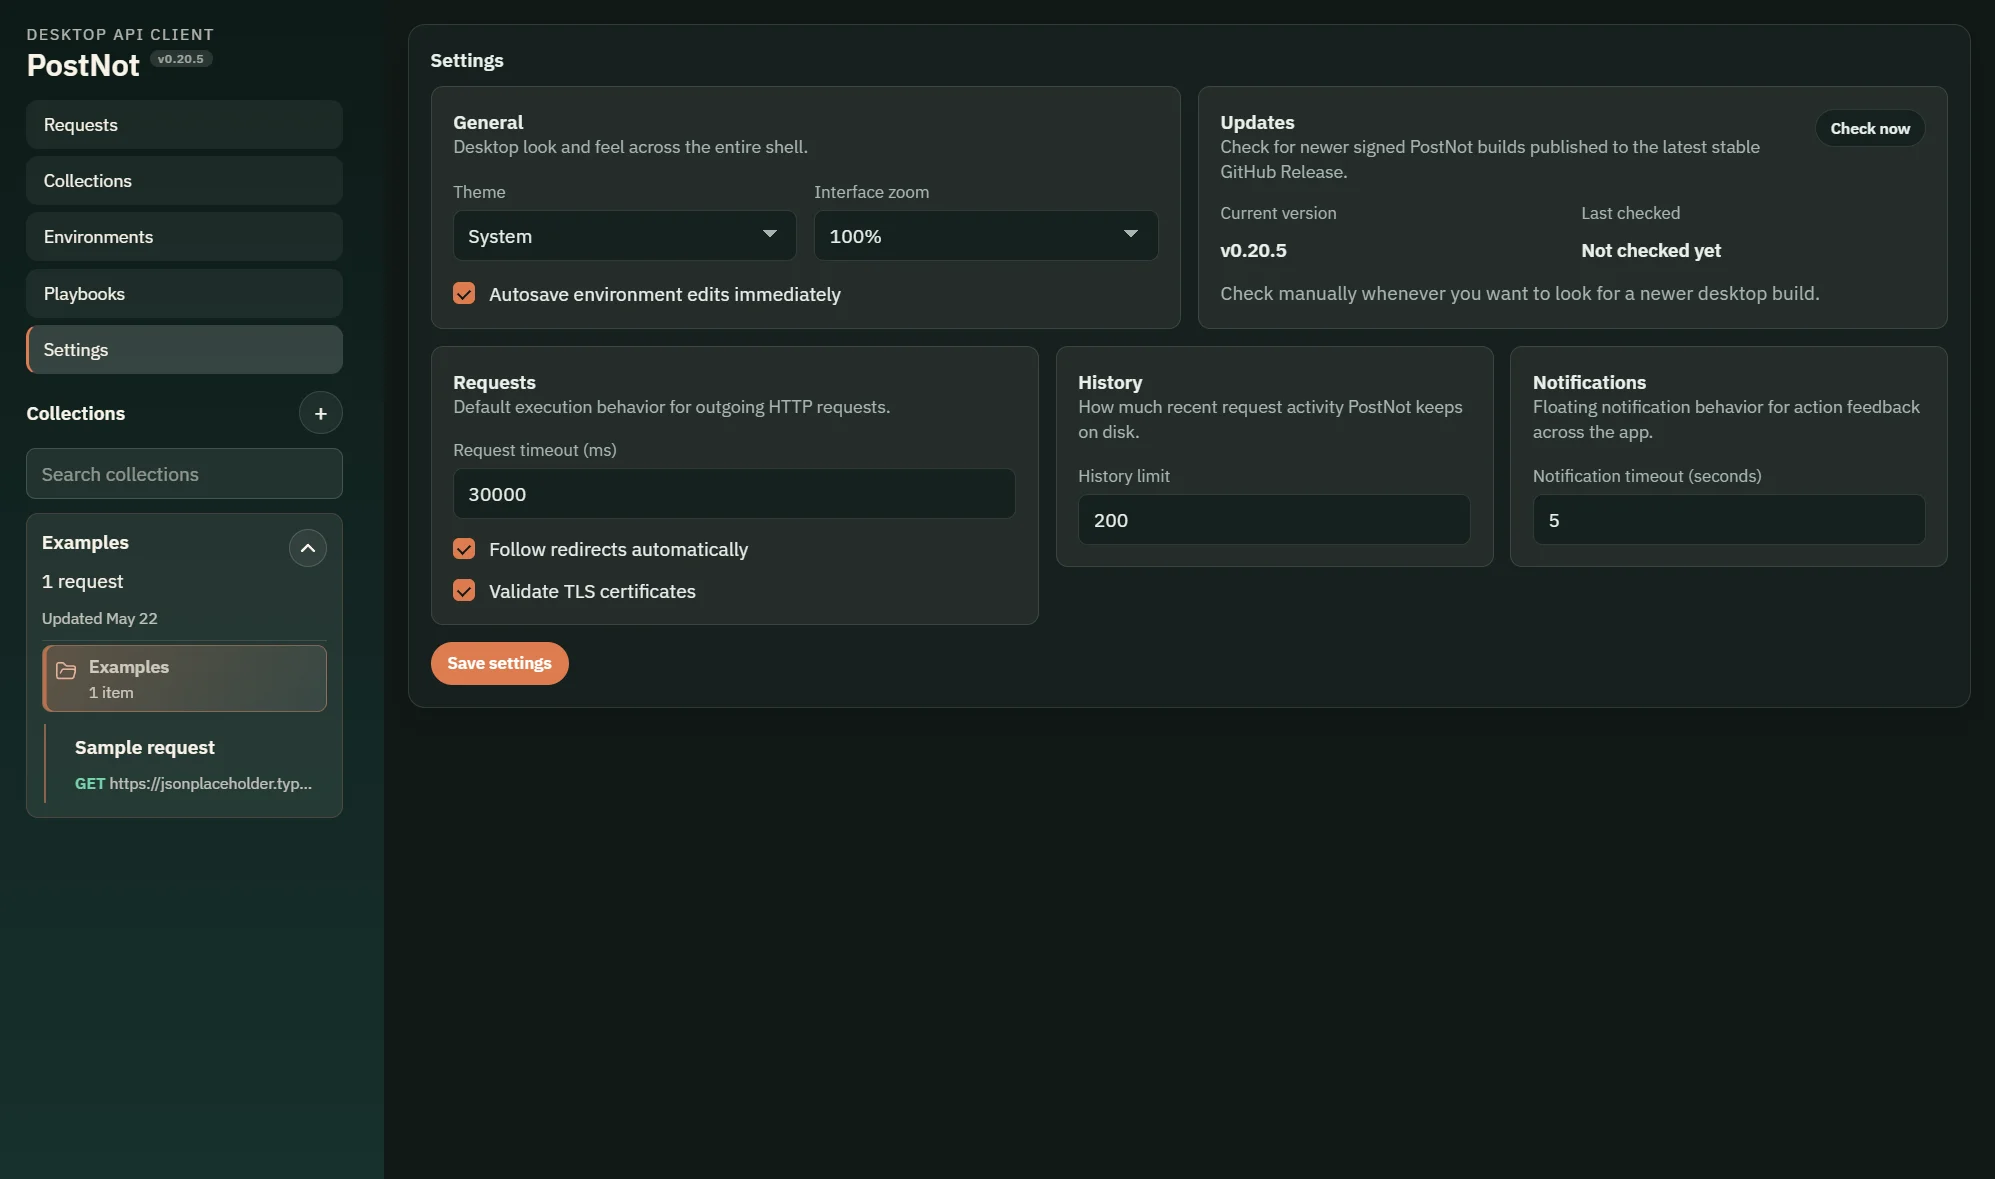Click the plus icon to add a collection
1995x1179 pixels.
click(x=320, y=413)
